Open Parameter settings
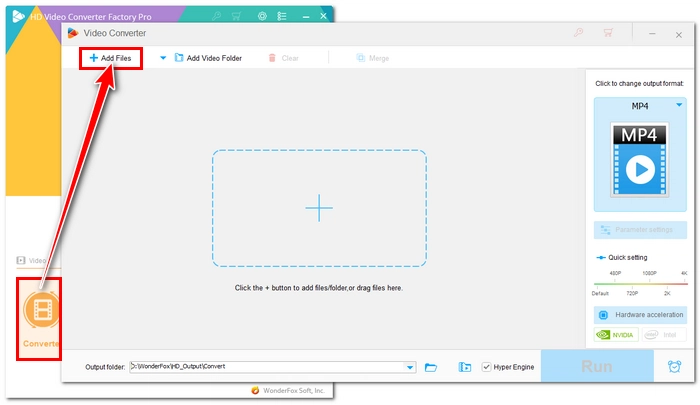Screen dimensions: 700x405 coord(640,230)
